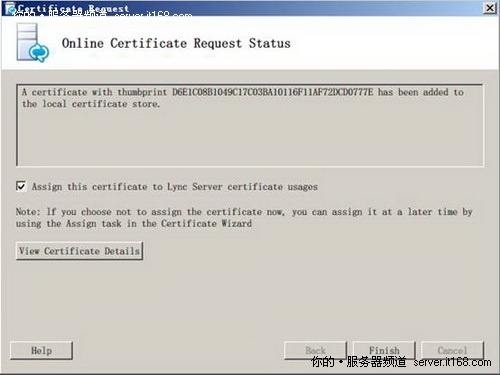Click the greyed-out Back button
This screenshot has width=500, height=375.
tap(315, 350)
